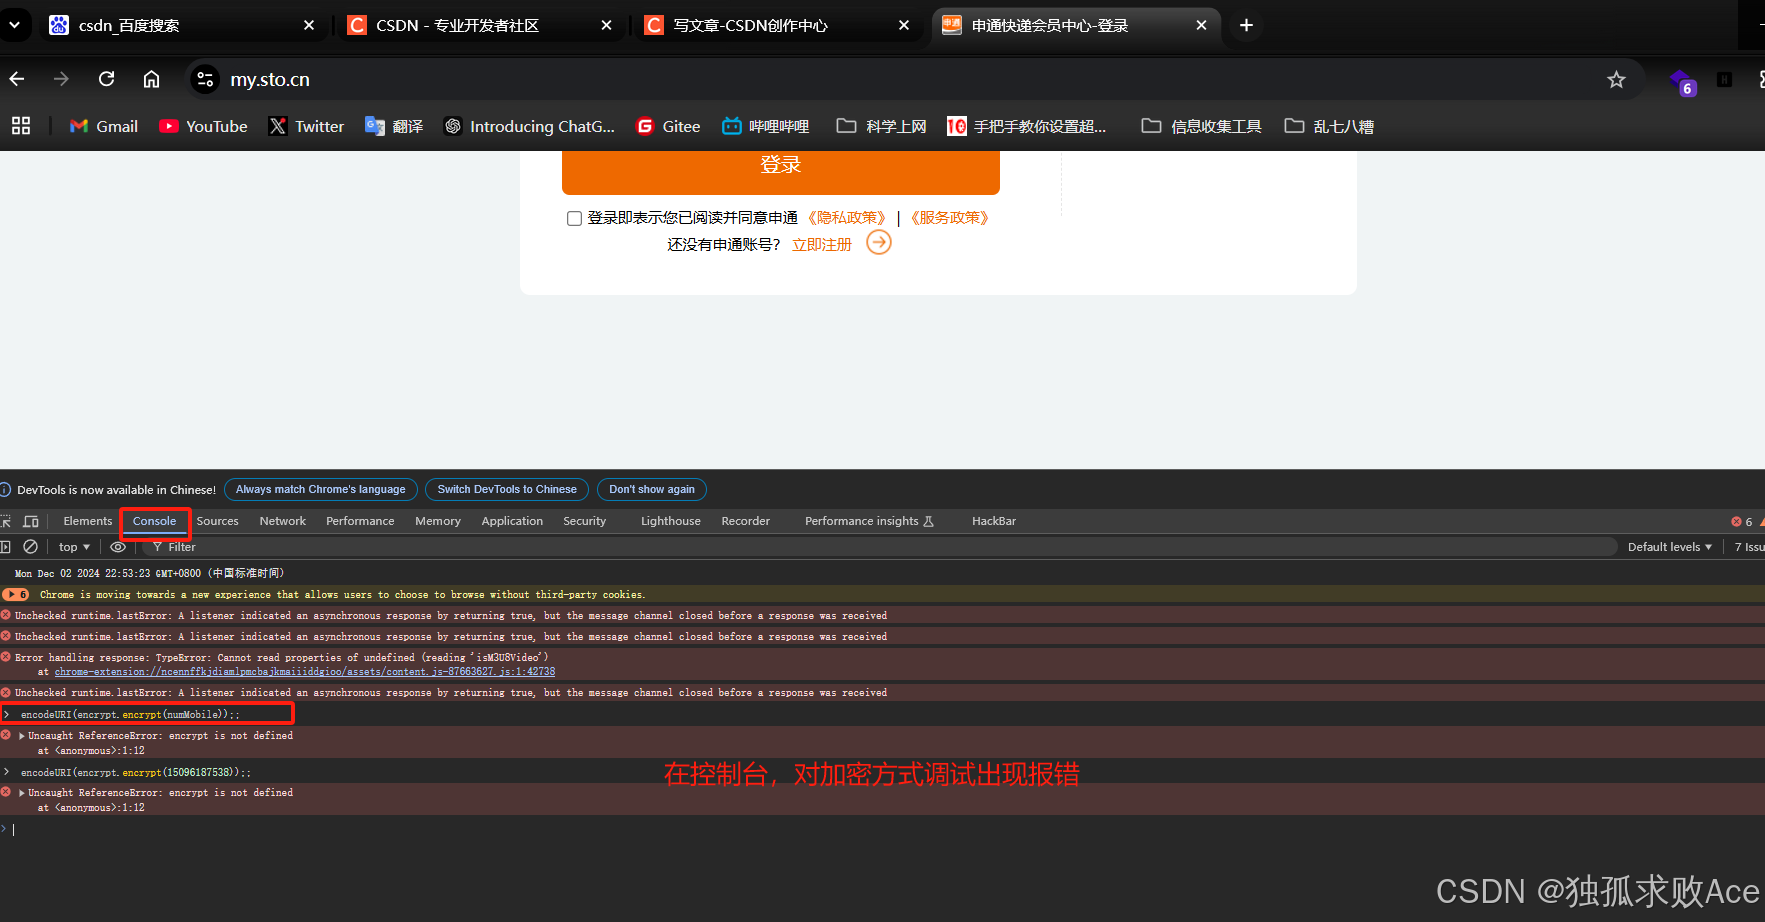
Task: Open the Filter icon in console toolbar
Action: 158,547
